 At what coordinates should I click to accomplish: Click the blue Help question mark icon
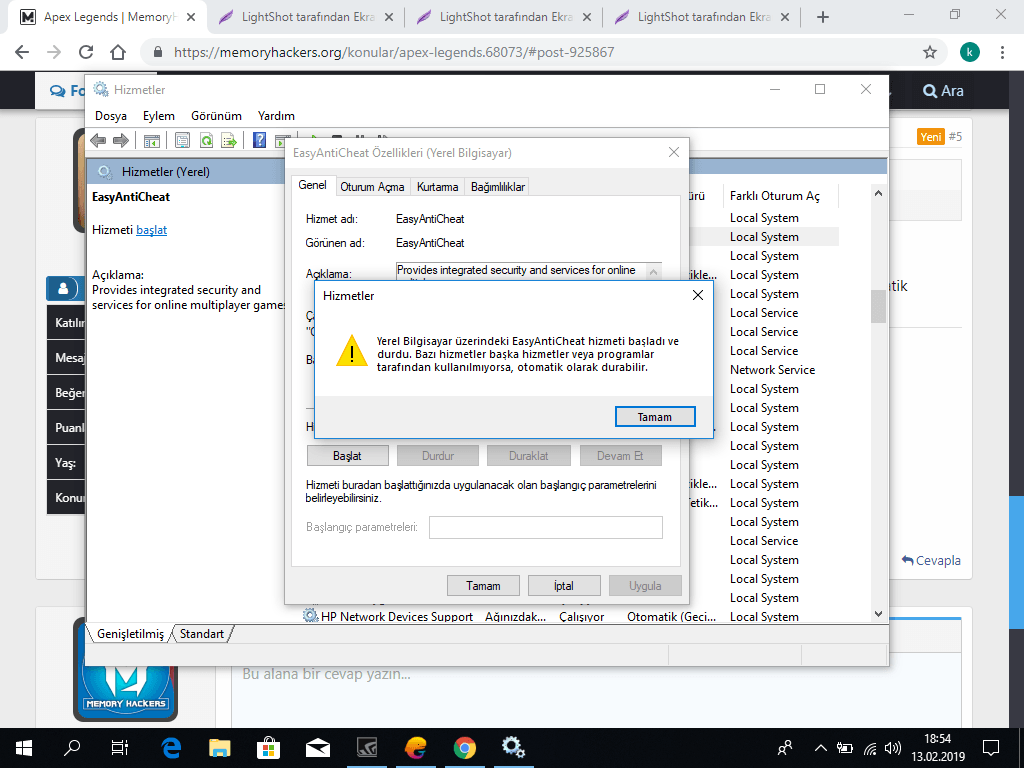[x=259, y=140]
